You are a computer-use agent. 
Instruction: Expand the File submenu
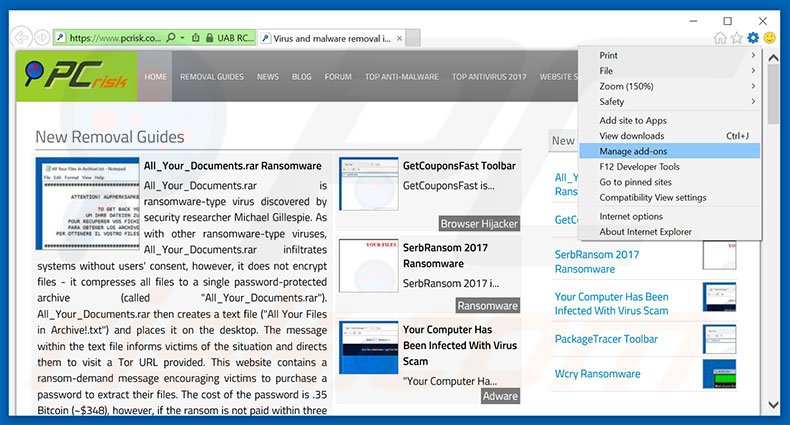click(670, 71)
